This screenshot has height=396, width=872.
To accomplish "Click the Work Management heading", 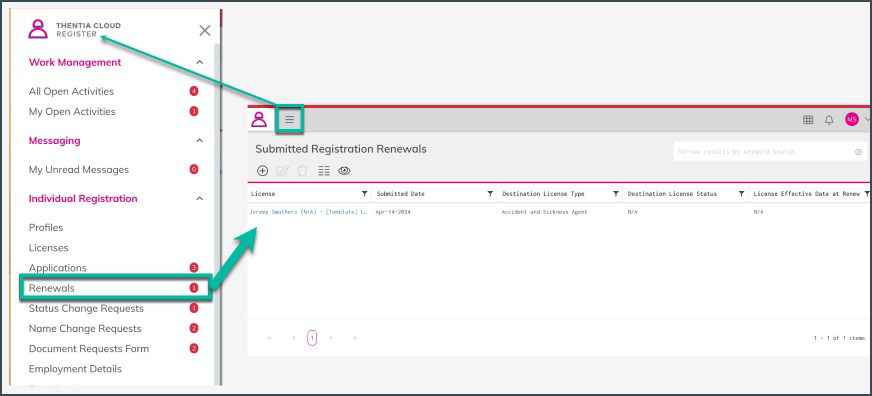I will pos(75,62).
